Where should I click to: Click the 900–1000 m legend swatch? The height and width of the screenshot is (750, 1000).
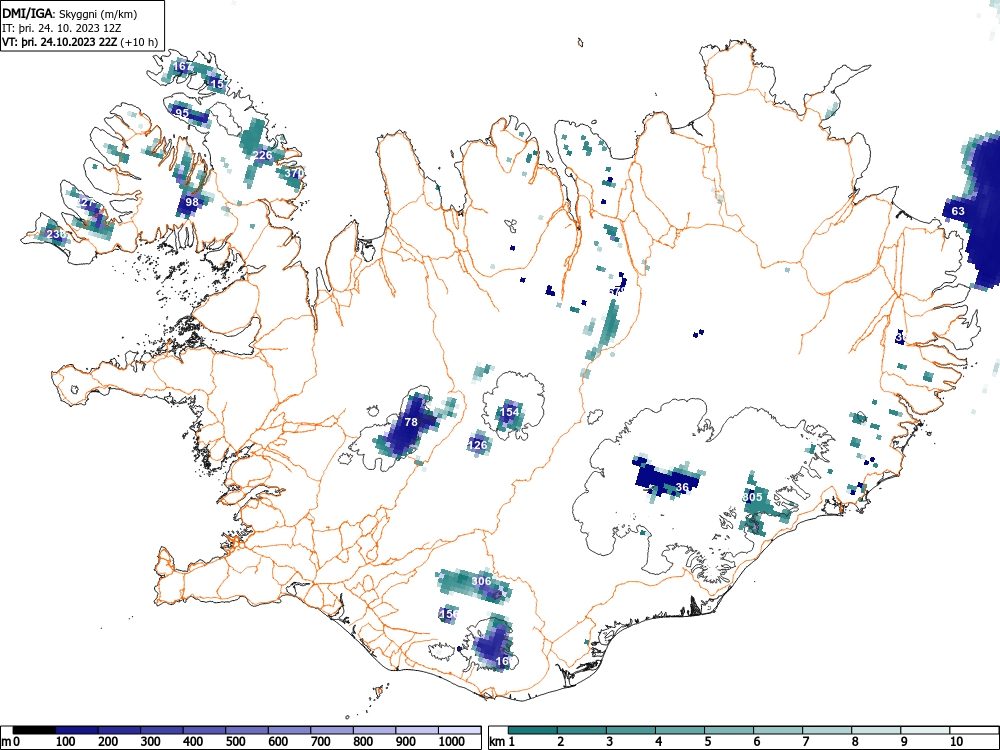(417, 730)
